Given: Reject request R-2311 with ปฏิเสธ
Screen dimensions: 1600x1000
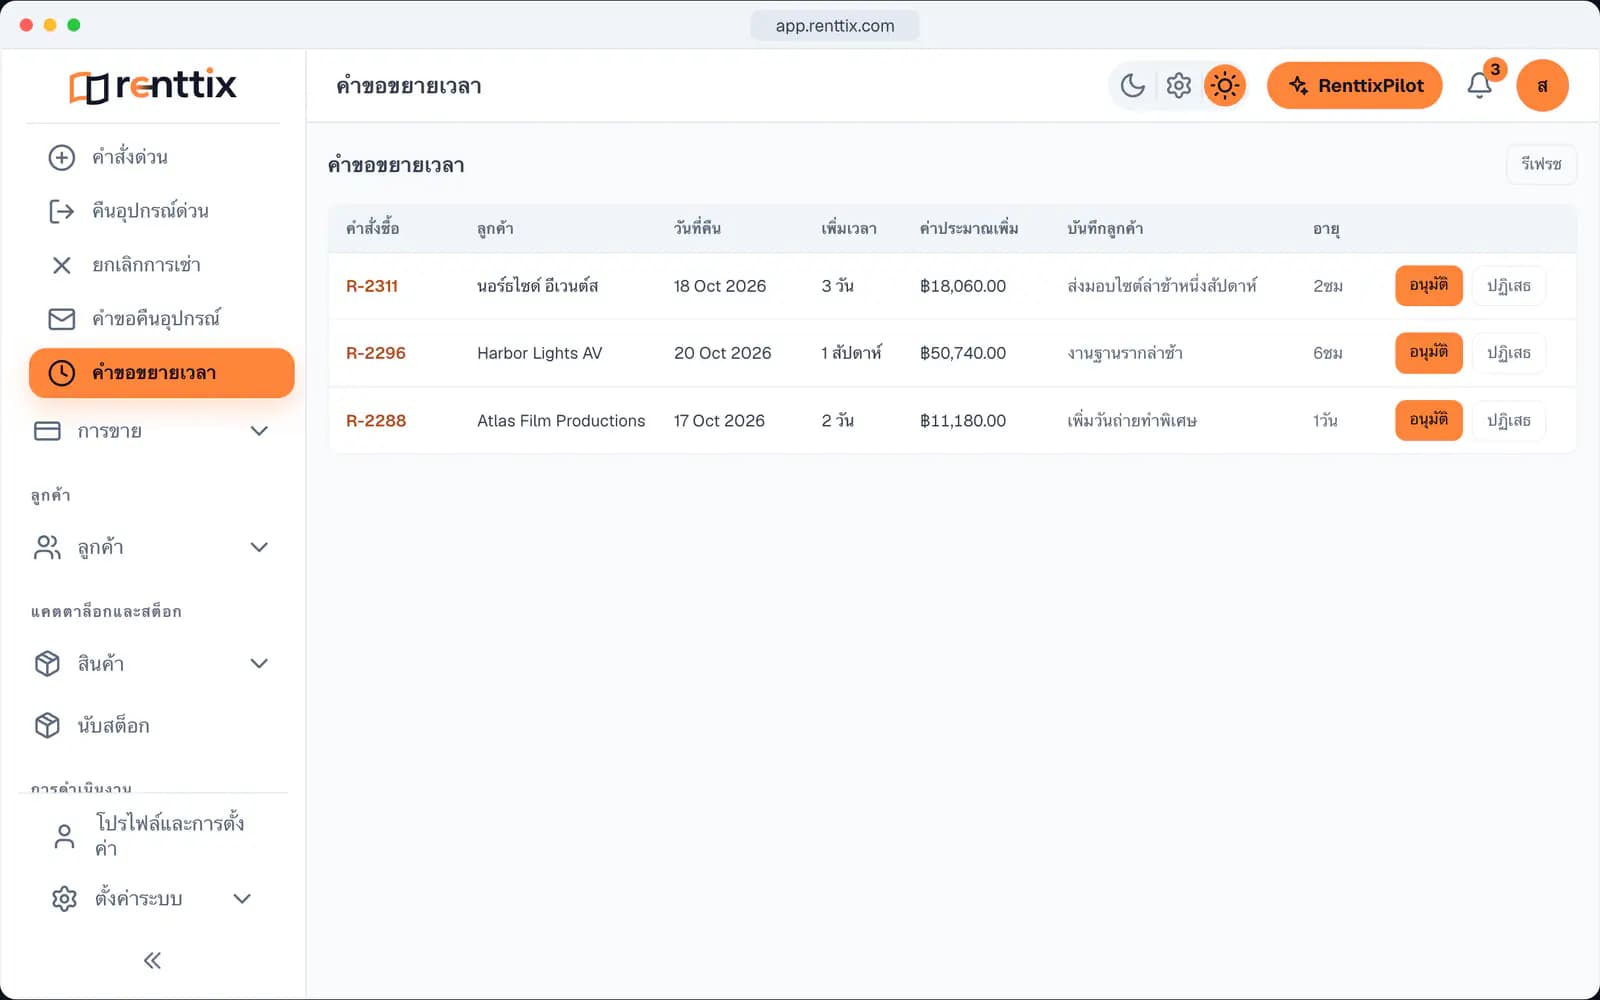Looking at the screenshot, I should point(1509,286).
